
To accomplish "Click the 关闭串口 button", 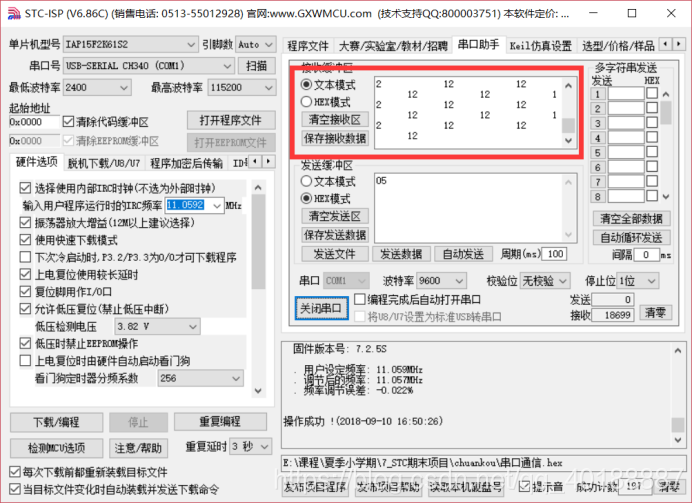I will tap(321, 308).
